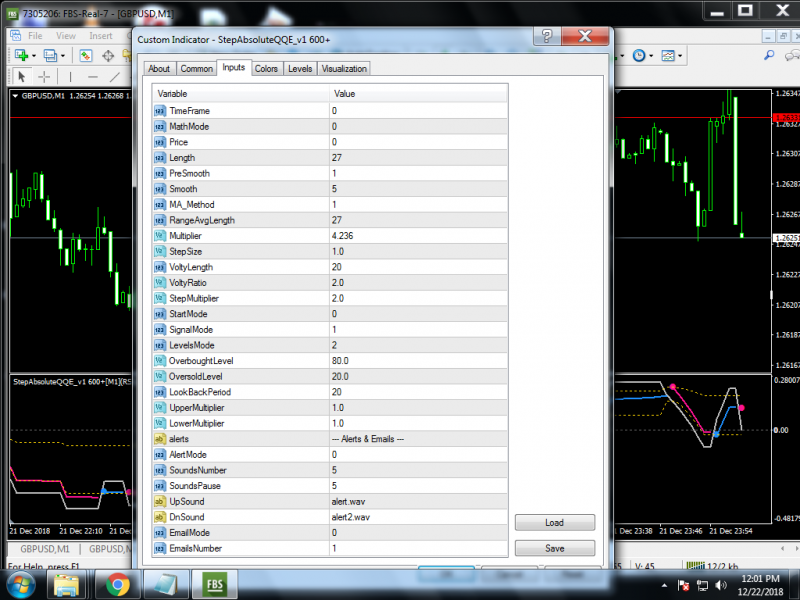Open the File menu in MetaTrader
This screenshot has width=800, height=600.
35,36
